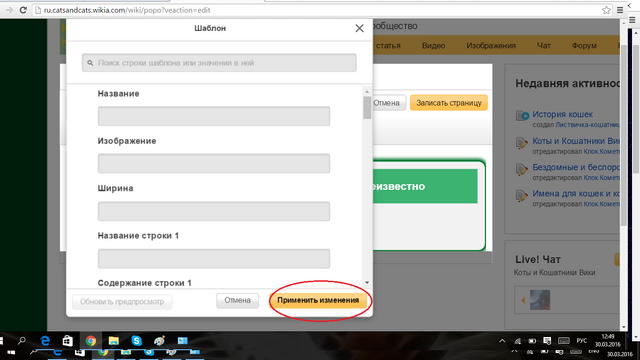Open File Explorer from taskbar
Viewport: 640px width, 360px height.
[x=113, y=340]
